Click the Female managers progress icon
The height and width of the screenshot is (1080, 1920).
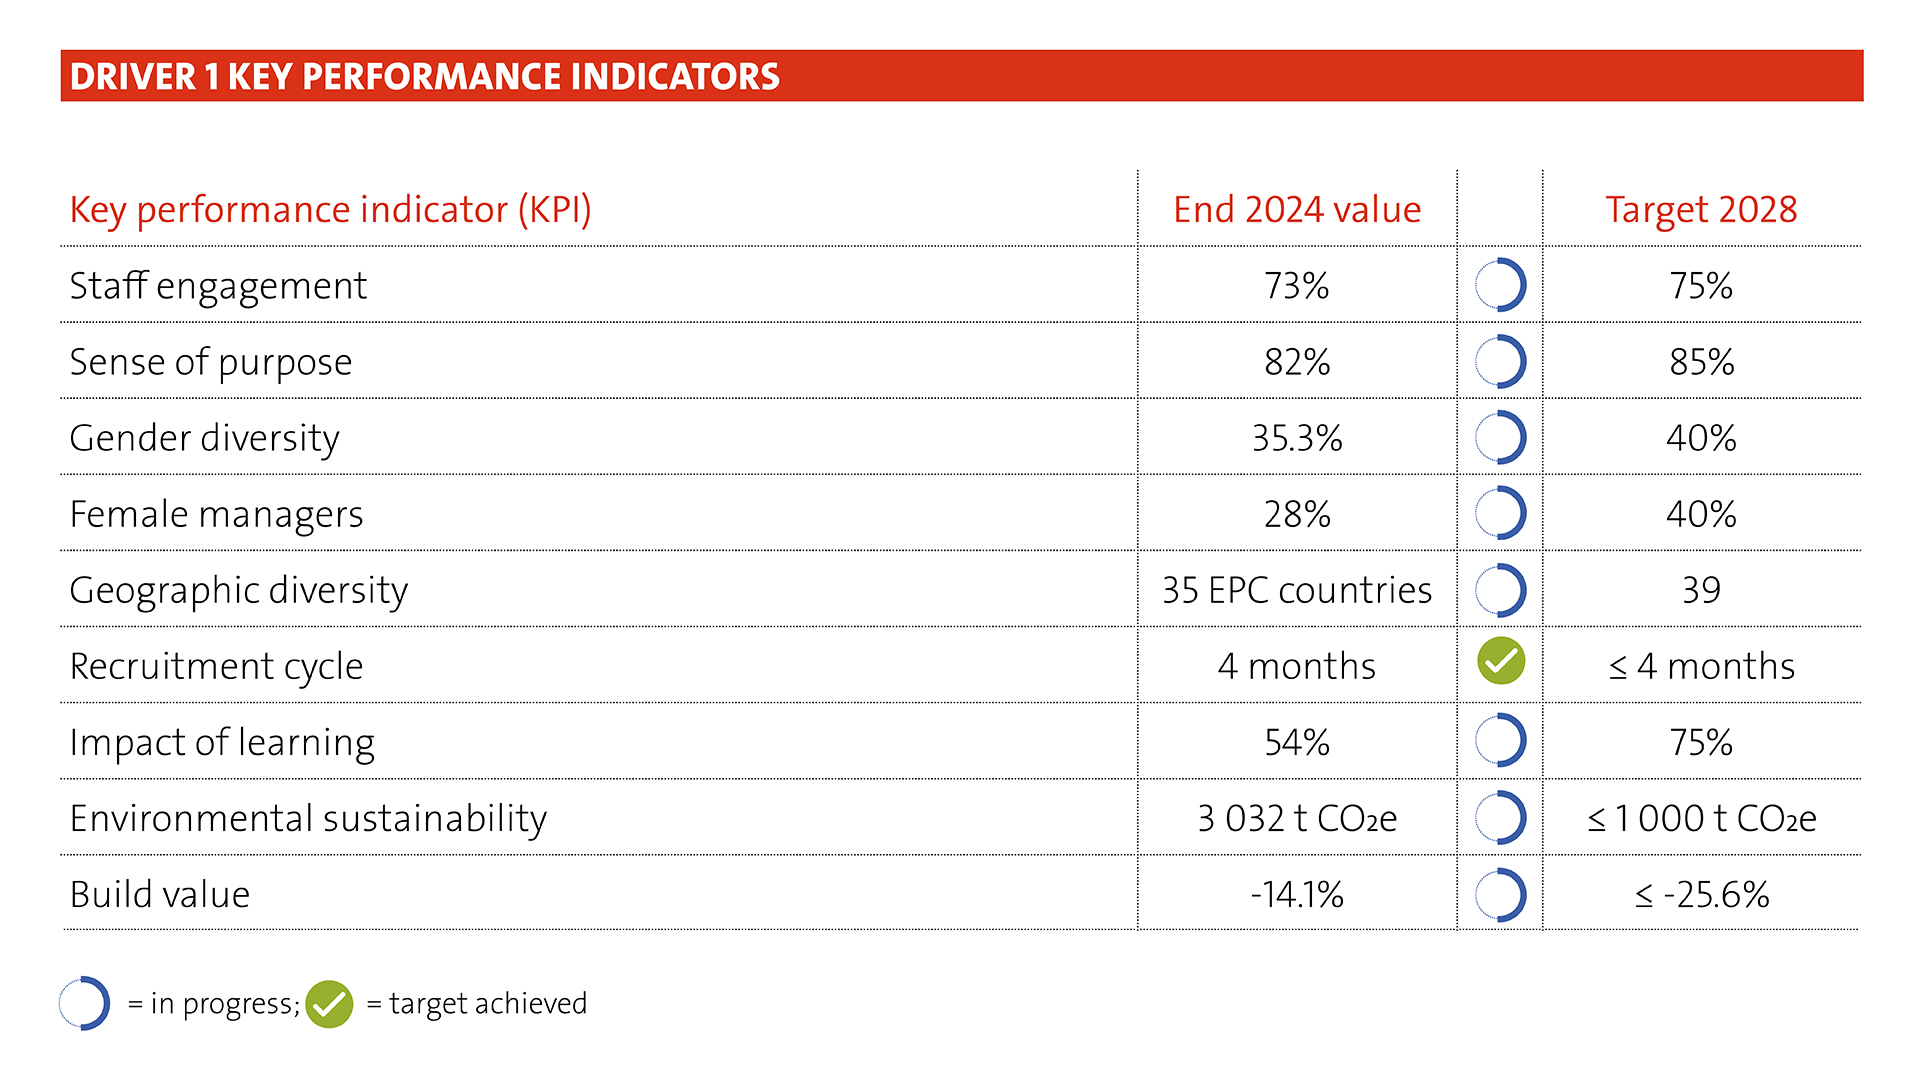1500,514
